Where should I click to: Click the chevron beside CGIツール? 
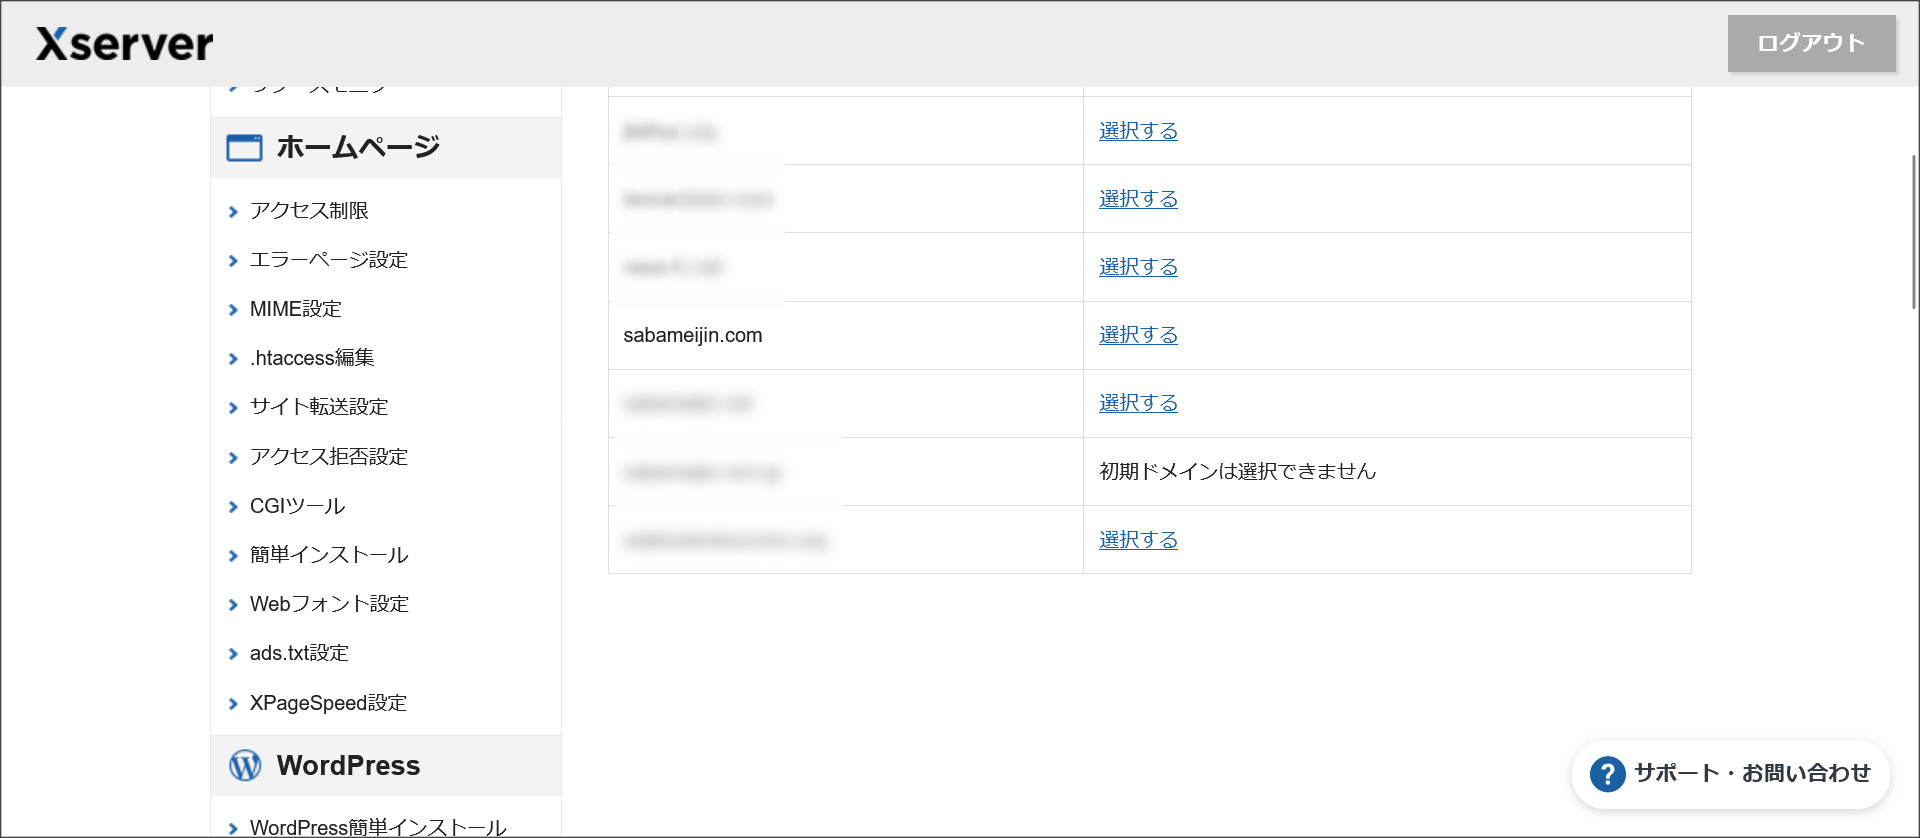(233, 507)
